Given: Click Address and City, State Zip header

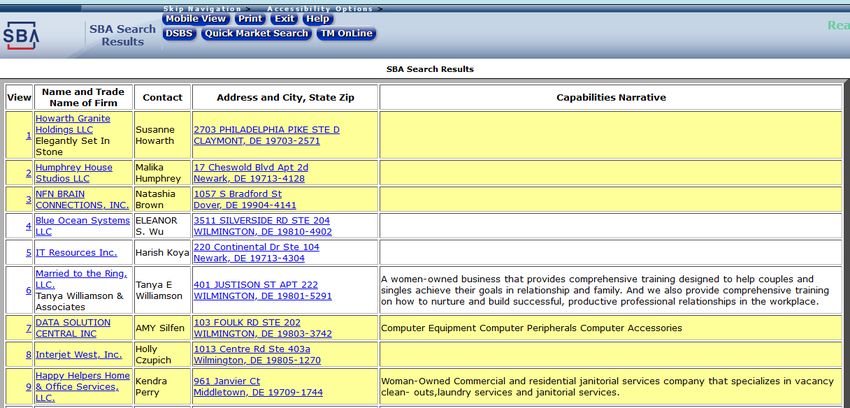Looking at the screenshot, I should [285, 98].
